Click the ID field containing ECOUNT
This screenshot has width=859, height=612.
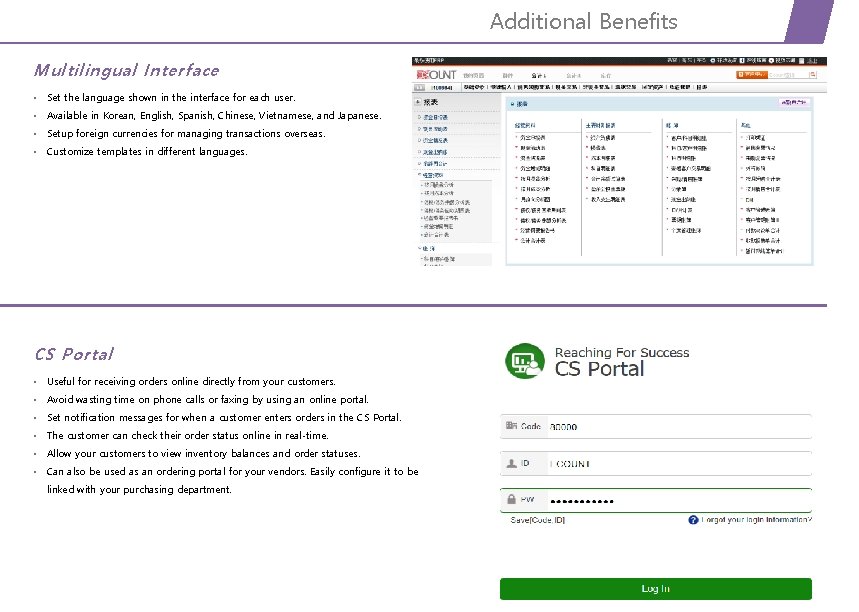tap(655, 464)
